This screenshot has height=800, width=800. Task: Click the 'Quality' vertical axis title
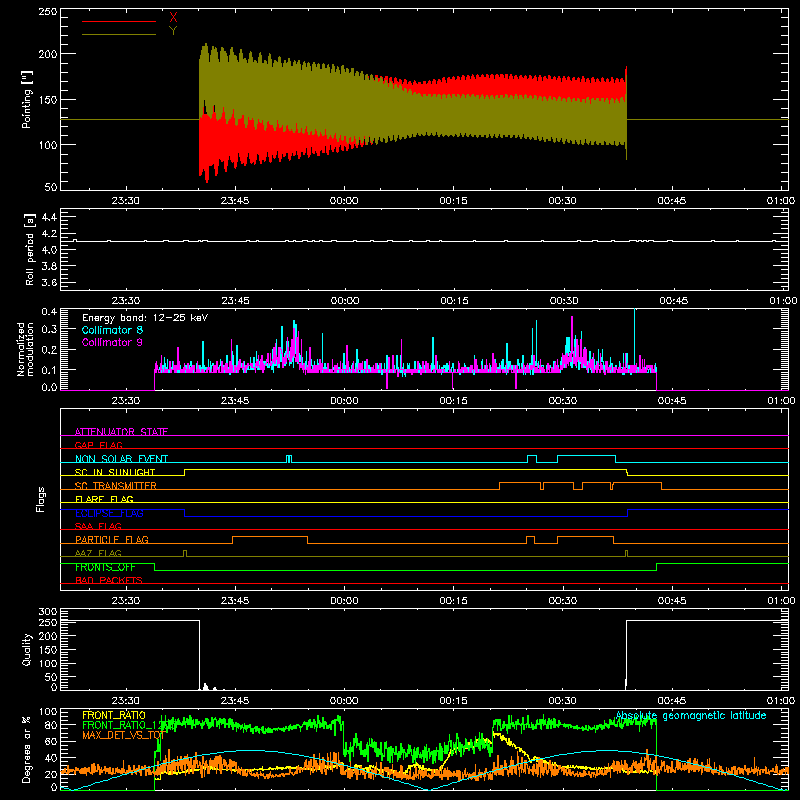pos(27,649)
